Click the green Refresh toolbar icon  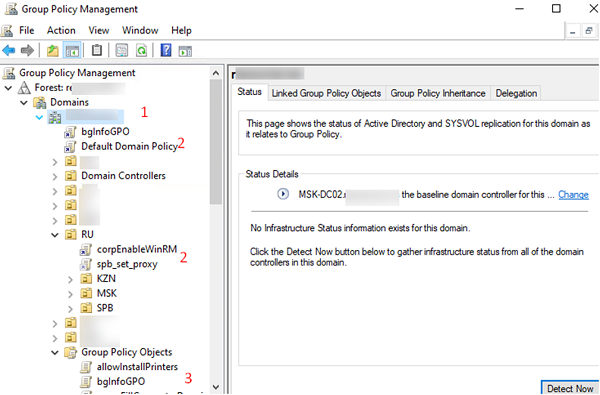tap(142, 51)
